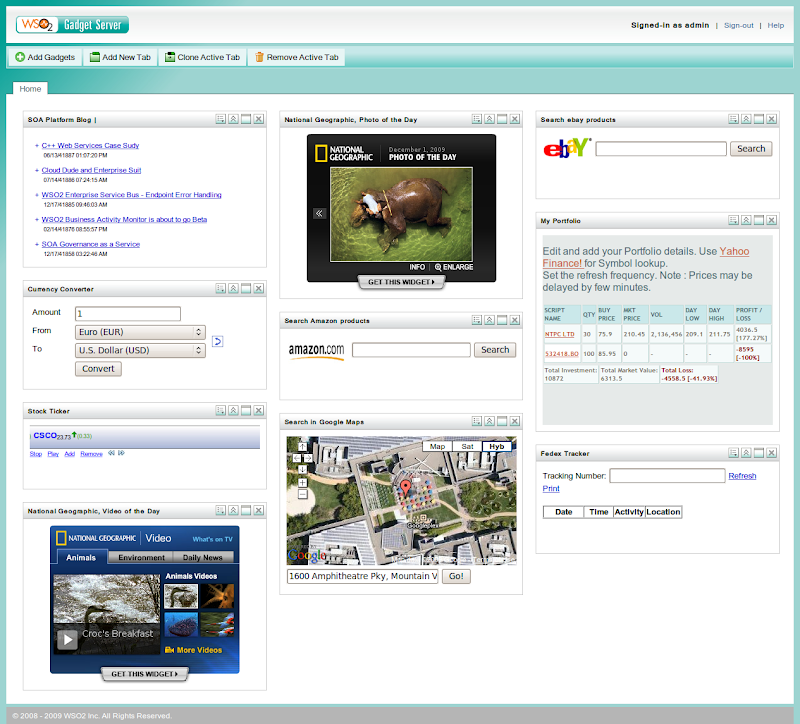The image size is (800, 724).
Task: Click ENLARGE on the National Geographic photo
Action: point(454,267)
